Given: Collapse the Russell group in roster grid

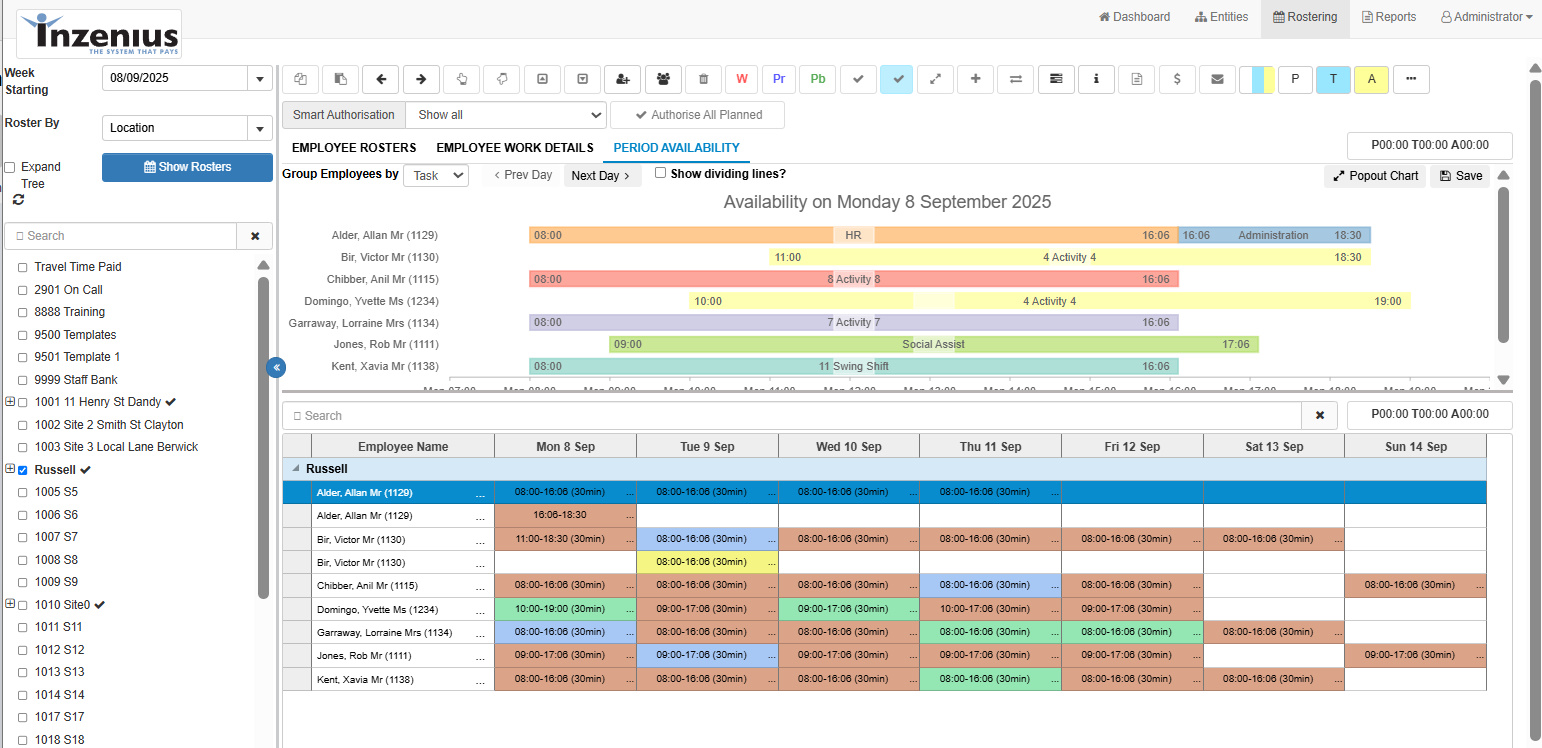Looking at the screenshot, I should coord(295,469).
